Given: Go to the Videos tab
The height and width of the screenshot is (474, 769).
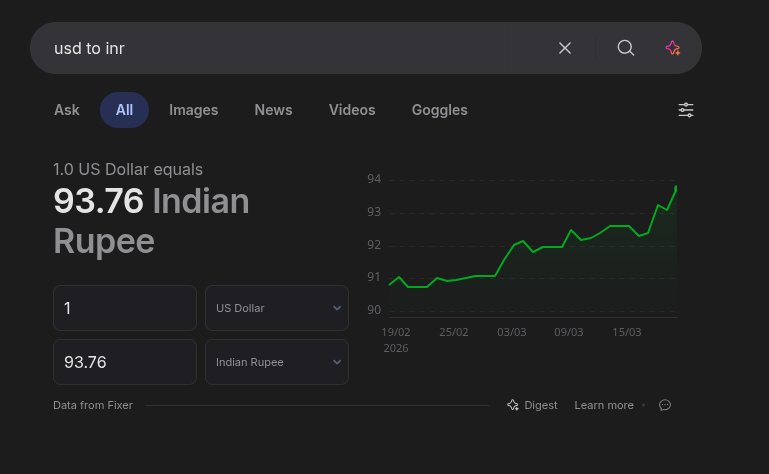Looking at the screenshot, I should [x=352, y=110].
